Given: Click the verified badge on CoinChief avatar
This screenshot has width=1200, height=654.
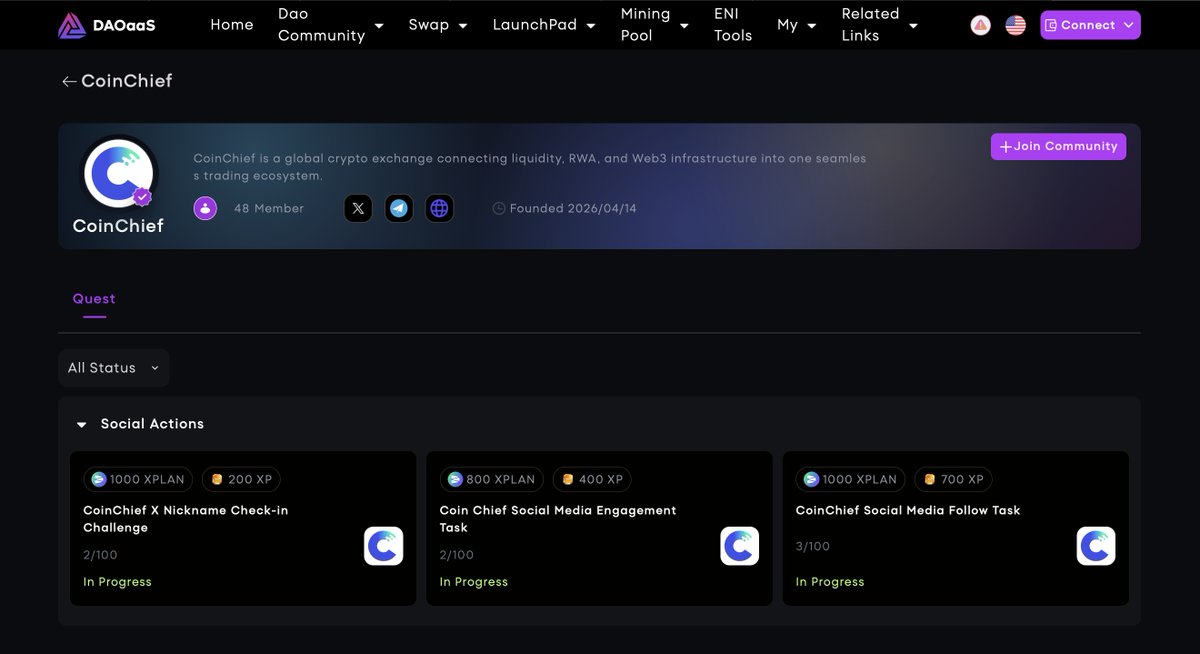Looking at the screenshot, I should pos(143,196).
